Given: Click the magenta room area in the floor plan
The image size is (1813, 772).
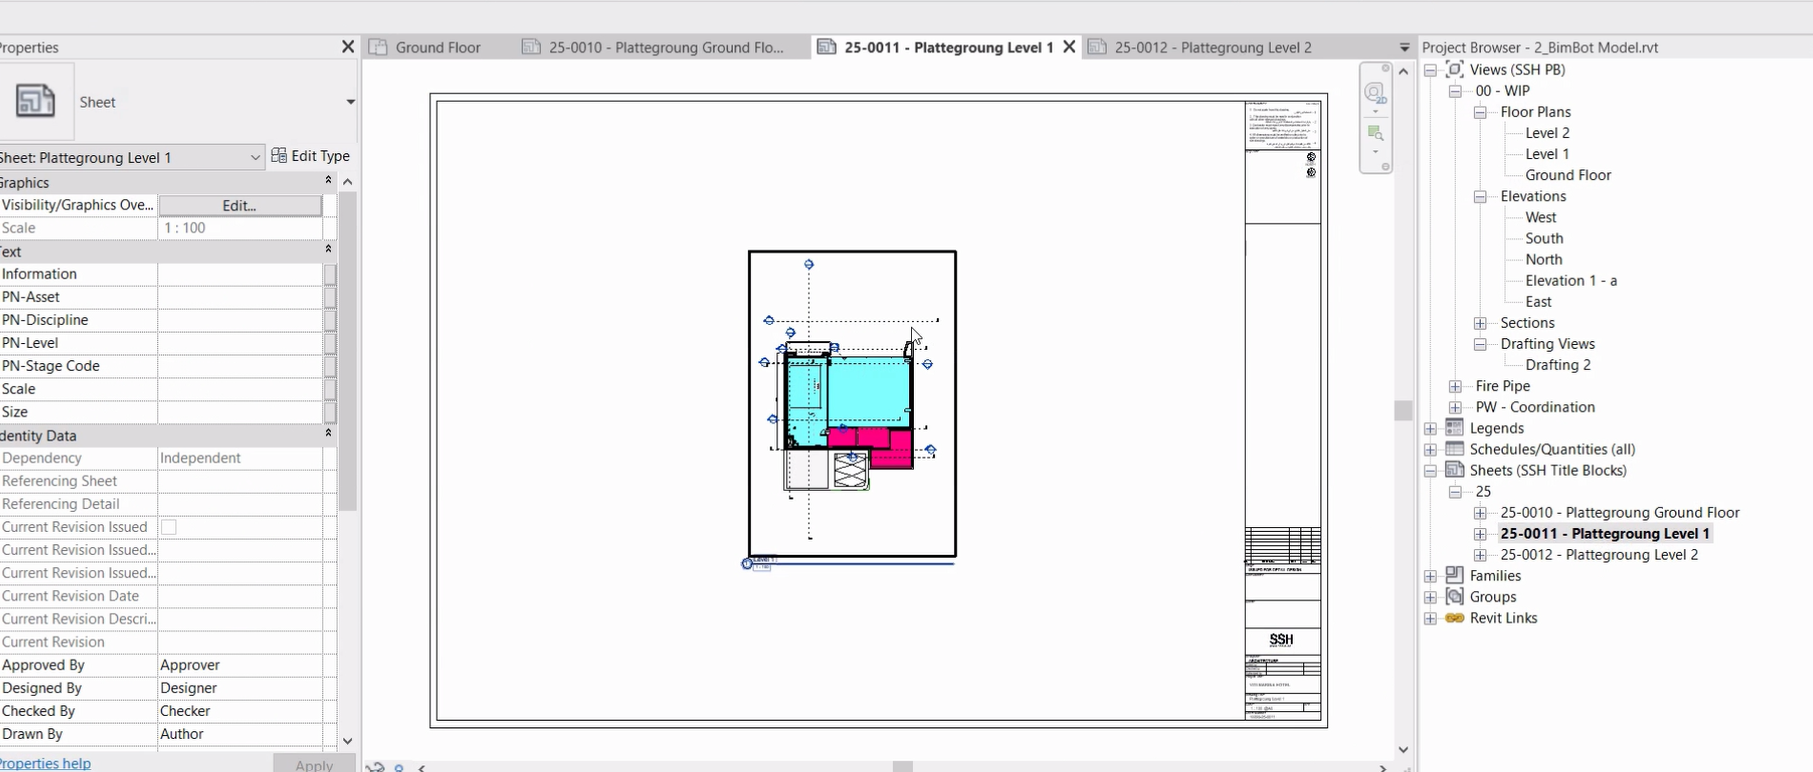Looking at the screenshot, I should click(890, 447).
